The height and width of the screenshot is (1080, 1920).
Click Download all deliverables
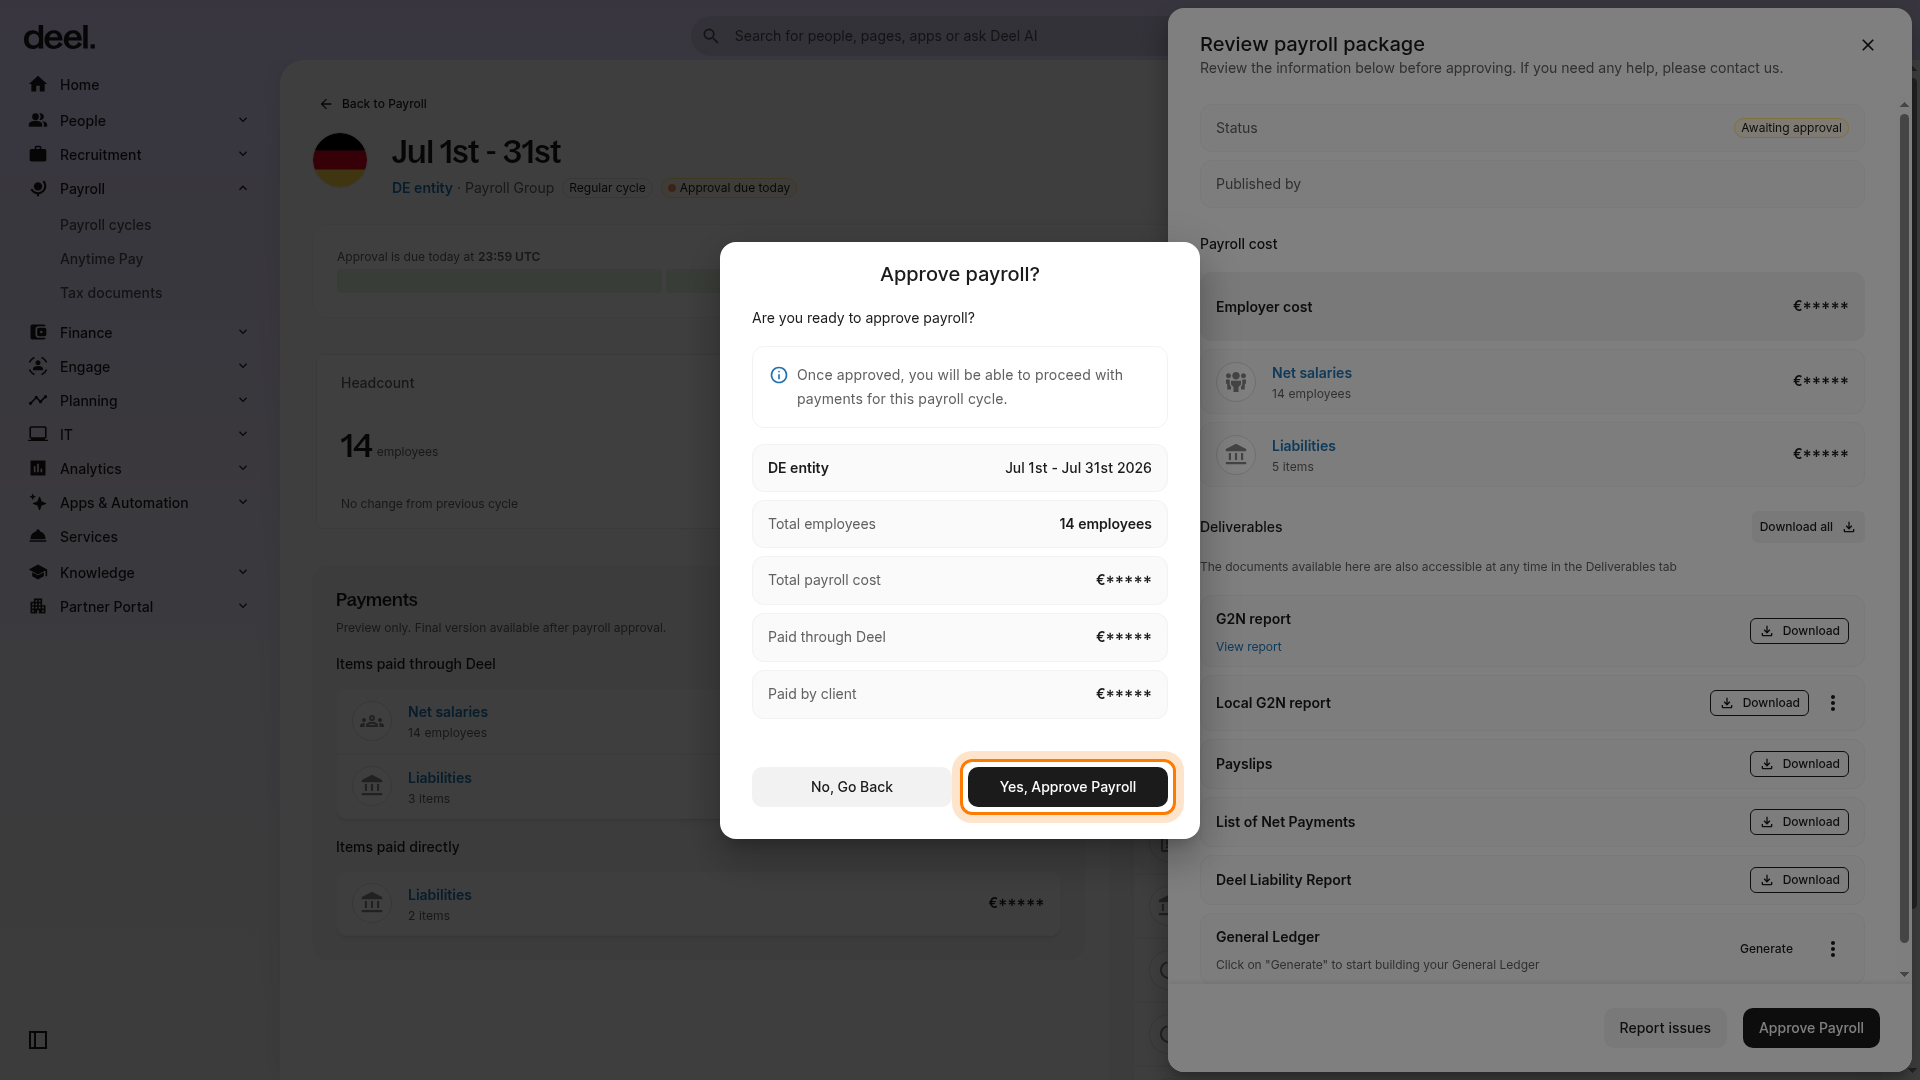pyautogui.click(x=1808, y=527)
